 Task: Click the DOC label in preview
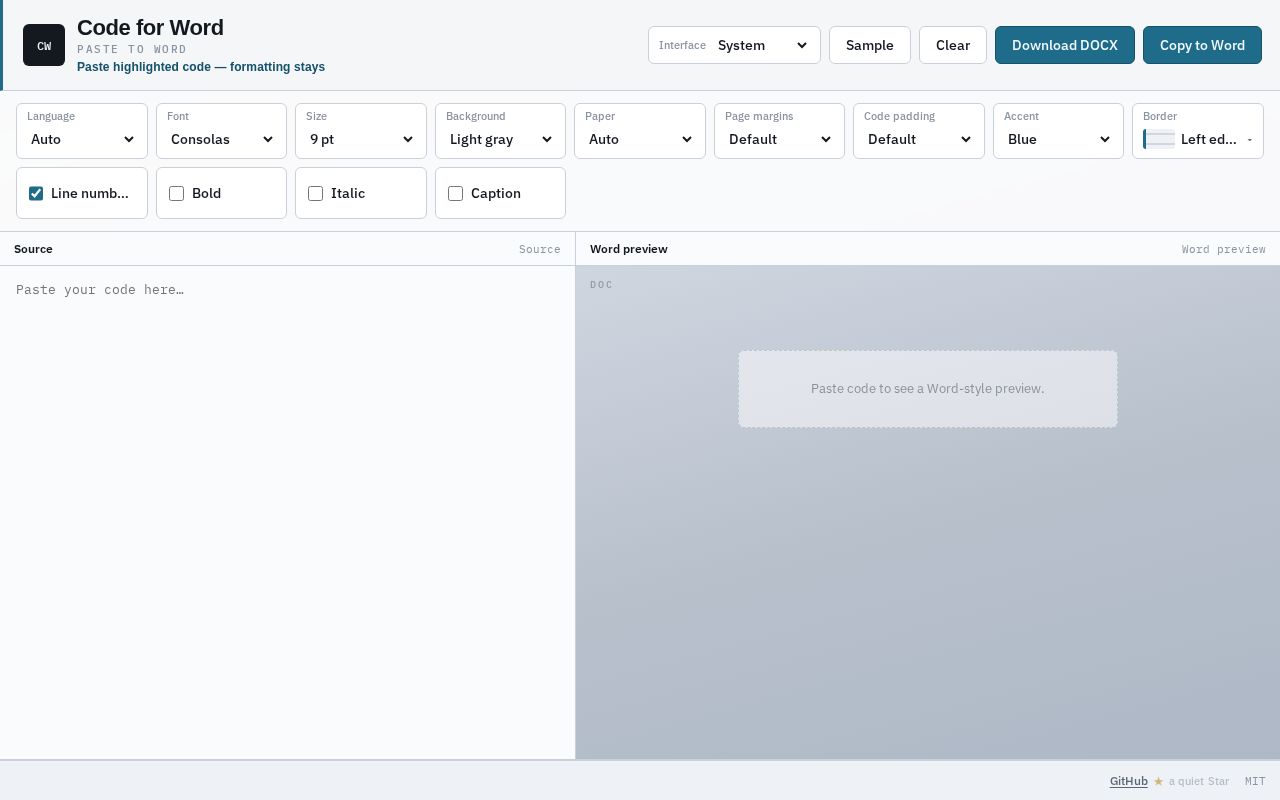coord(601,285)
